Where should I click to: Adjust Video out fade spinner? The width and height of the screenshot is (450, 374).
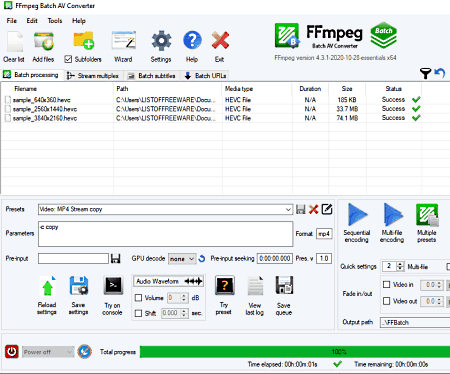coord(439,301)
